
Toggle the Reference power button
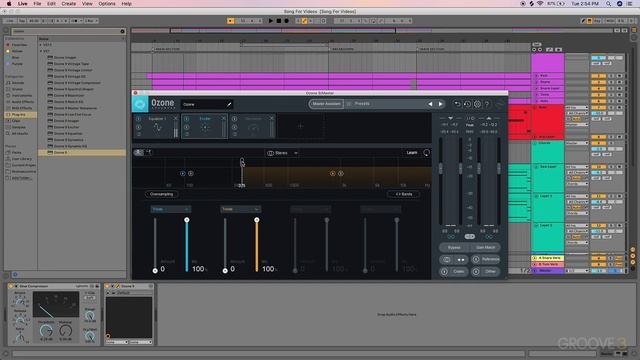(x=476, y=259)
